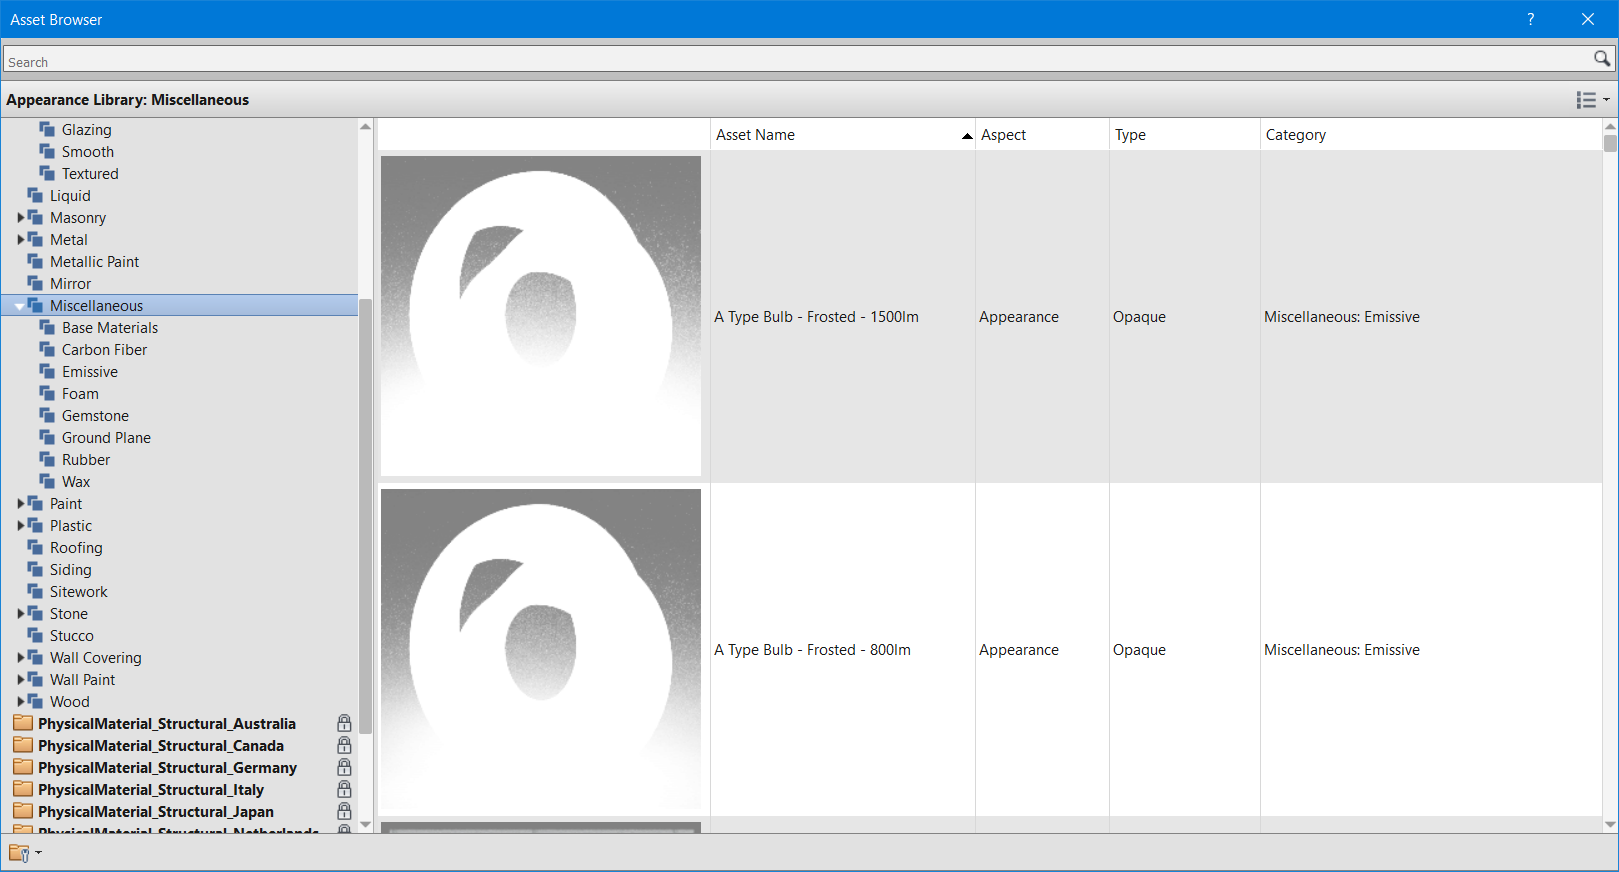The image size is (1619, 872).
Task: Click the Type column header
Action: click(1130, 135)
